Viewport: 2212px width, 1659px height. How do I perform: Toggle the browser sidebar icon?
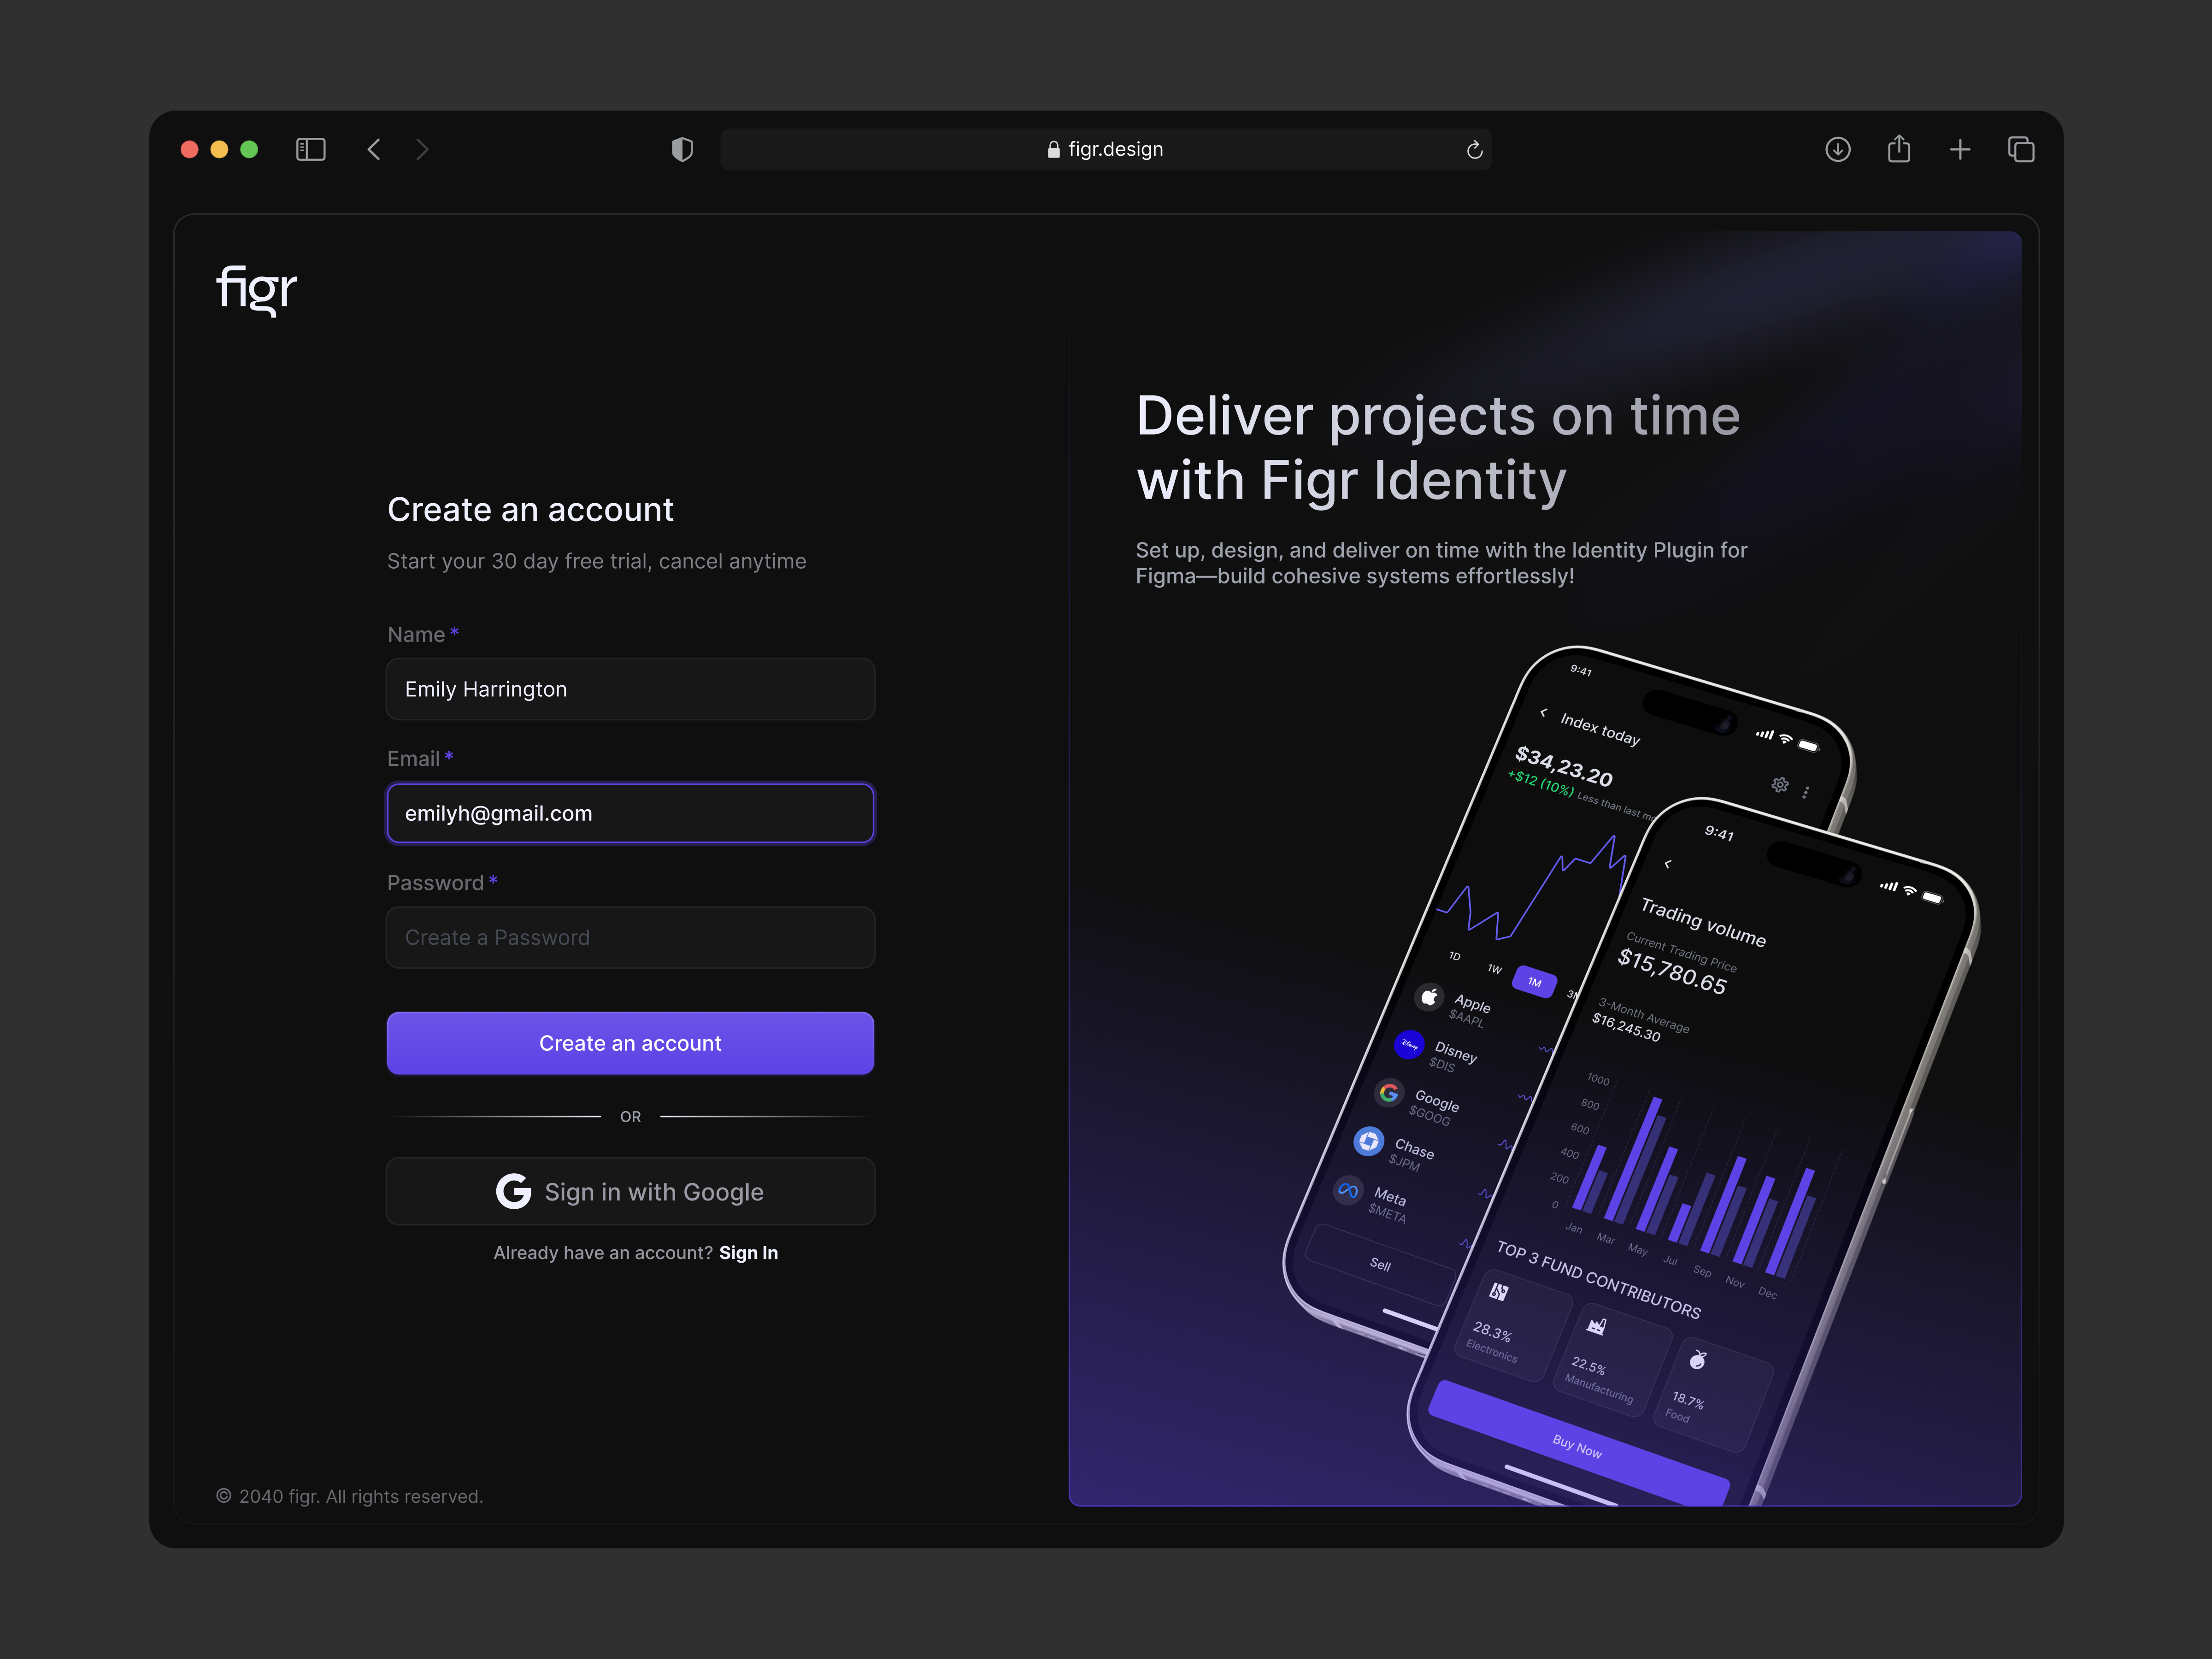tap(311, 149)
